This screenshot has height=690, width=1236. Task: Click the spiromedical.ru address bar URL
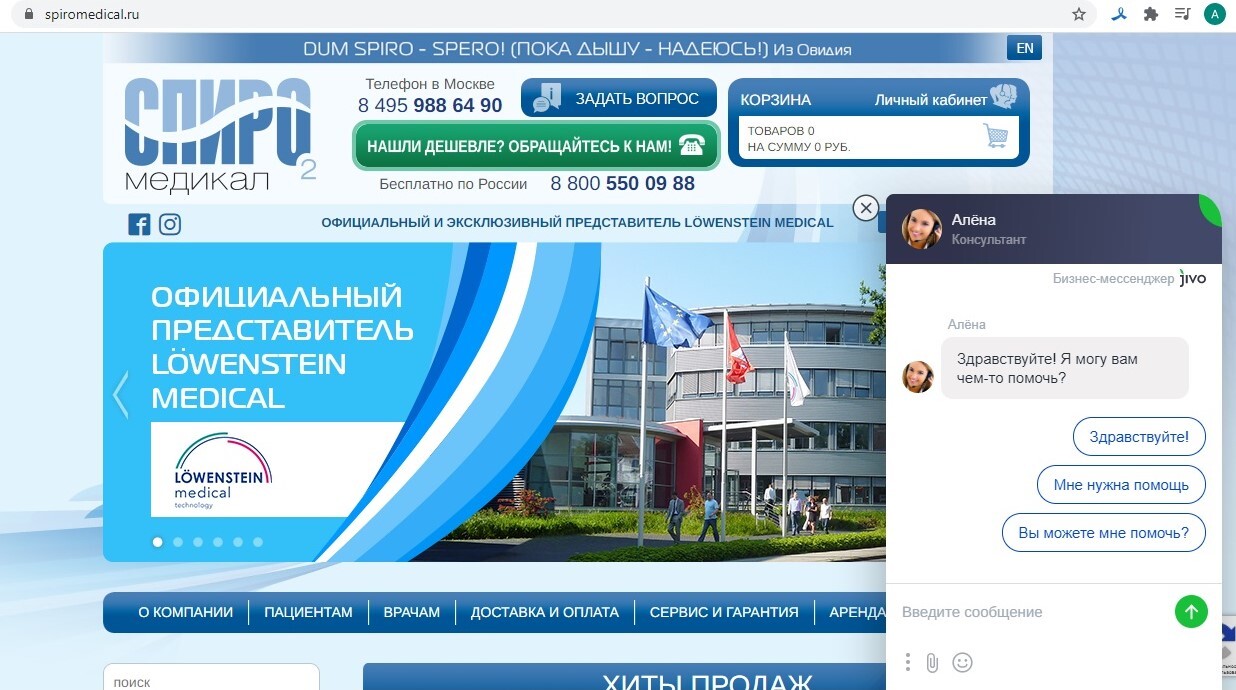pos(92,14)
